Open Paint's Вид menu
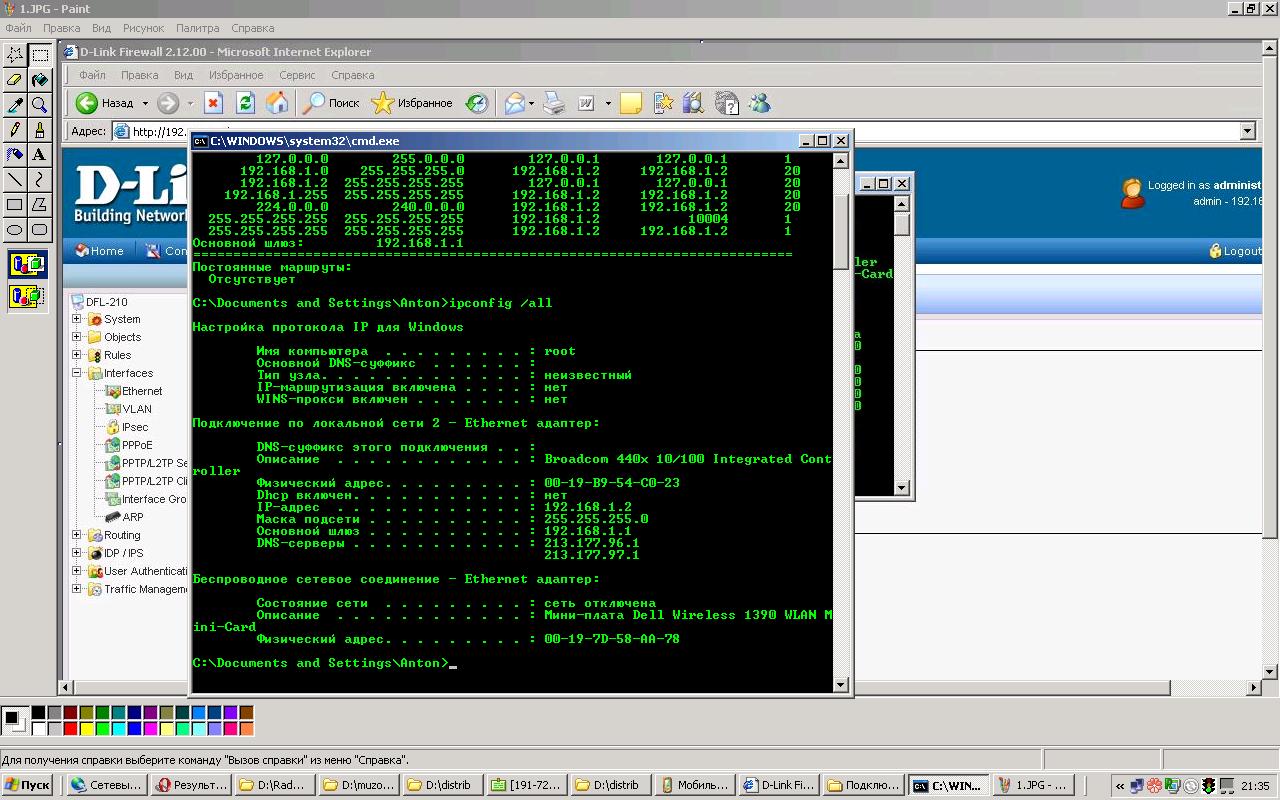Viewport: 1280px width, 800px height. click(101, 28)
